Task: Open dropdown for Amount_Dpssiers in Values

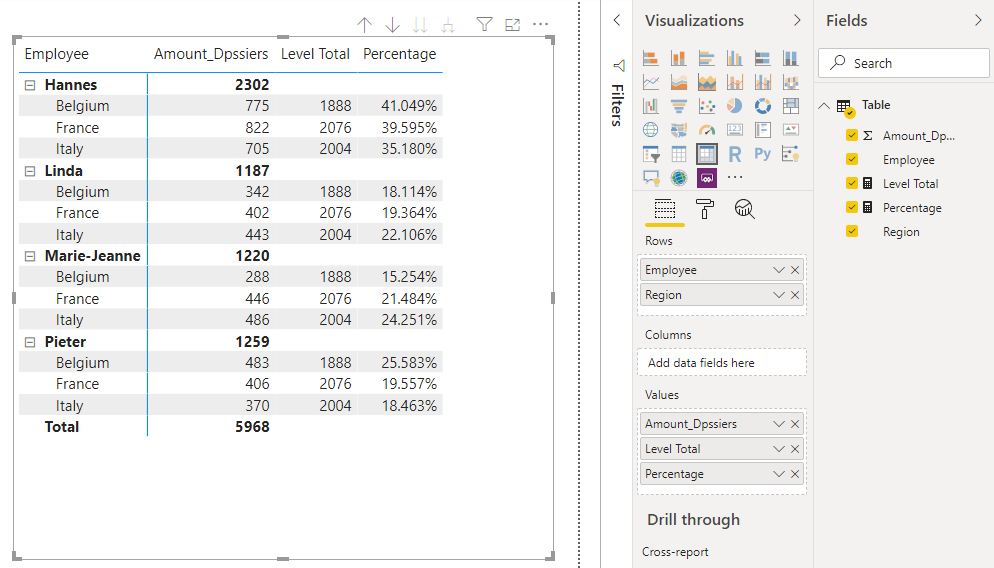Action: [779, 424]
